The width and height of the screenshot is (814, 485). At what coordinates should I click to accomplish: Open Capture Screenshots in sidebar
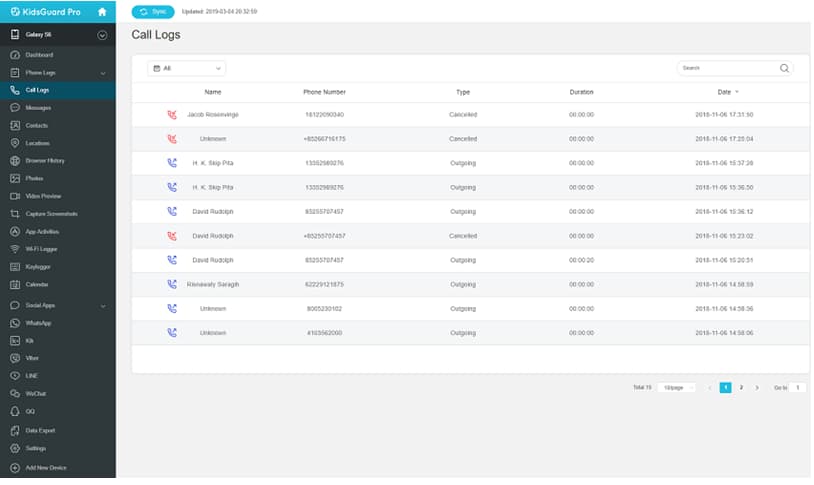pos(50,214)
